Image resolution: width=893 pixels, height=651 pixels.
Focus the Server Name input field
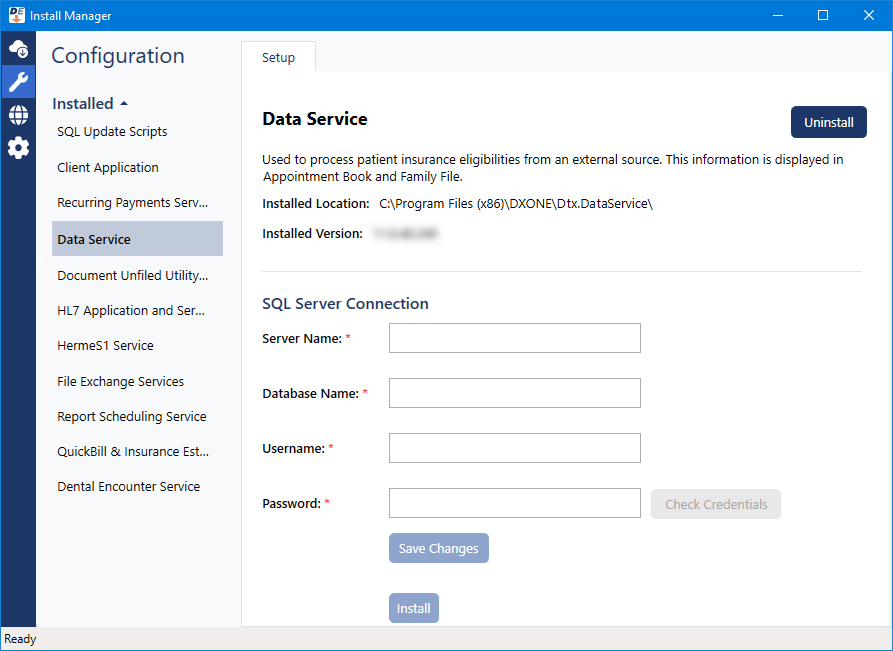click(515, 338)
